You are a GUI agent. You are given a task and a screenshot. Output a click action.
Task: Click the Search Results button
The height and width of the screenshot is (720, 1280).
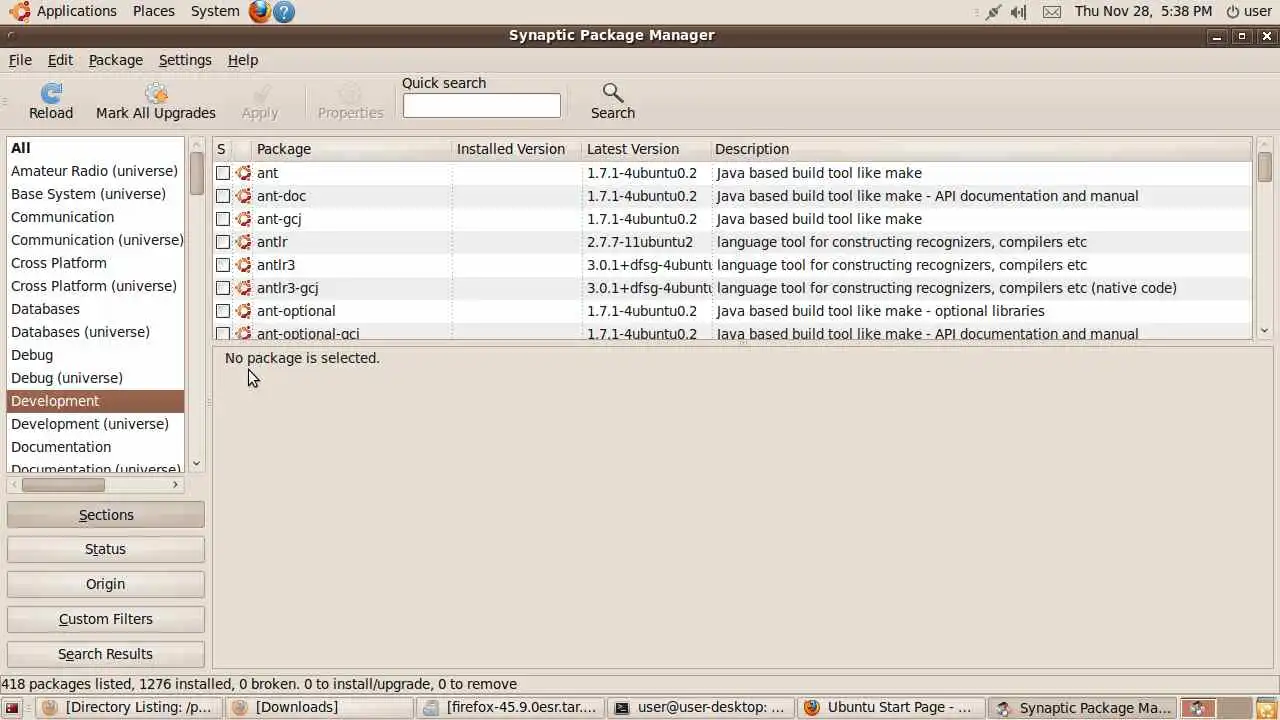[x=106, y=654]
